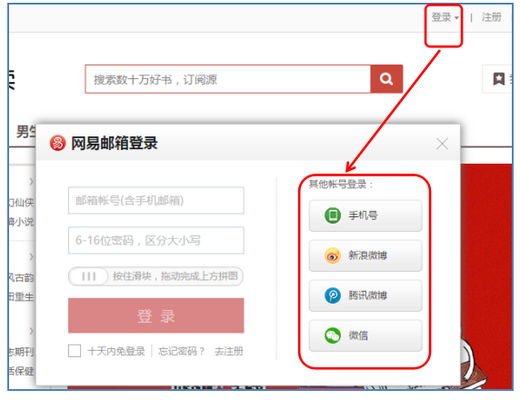This screenshot has height=400, width=520.
Task: Click the red NetEase logo icon
Action: (x=58, y=143)
